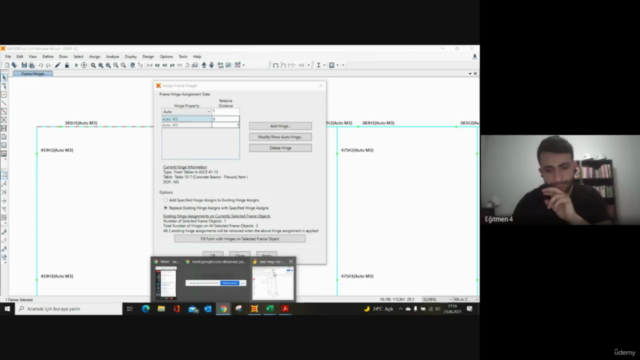Open the Define menu
The width and height of the screenshot is (640, 360).
[48, 57]
